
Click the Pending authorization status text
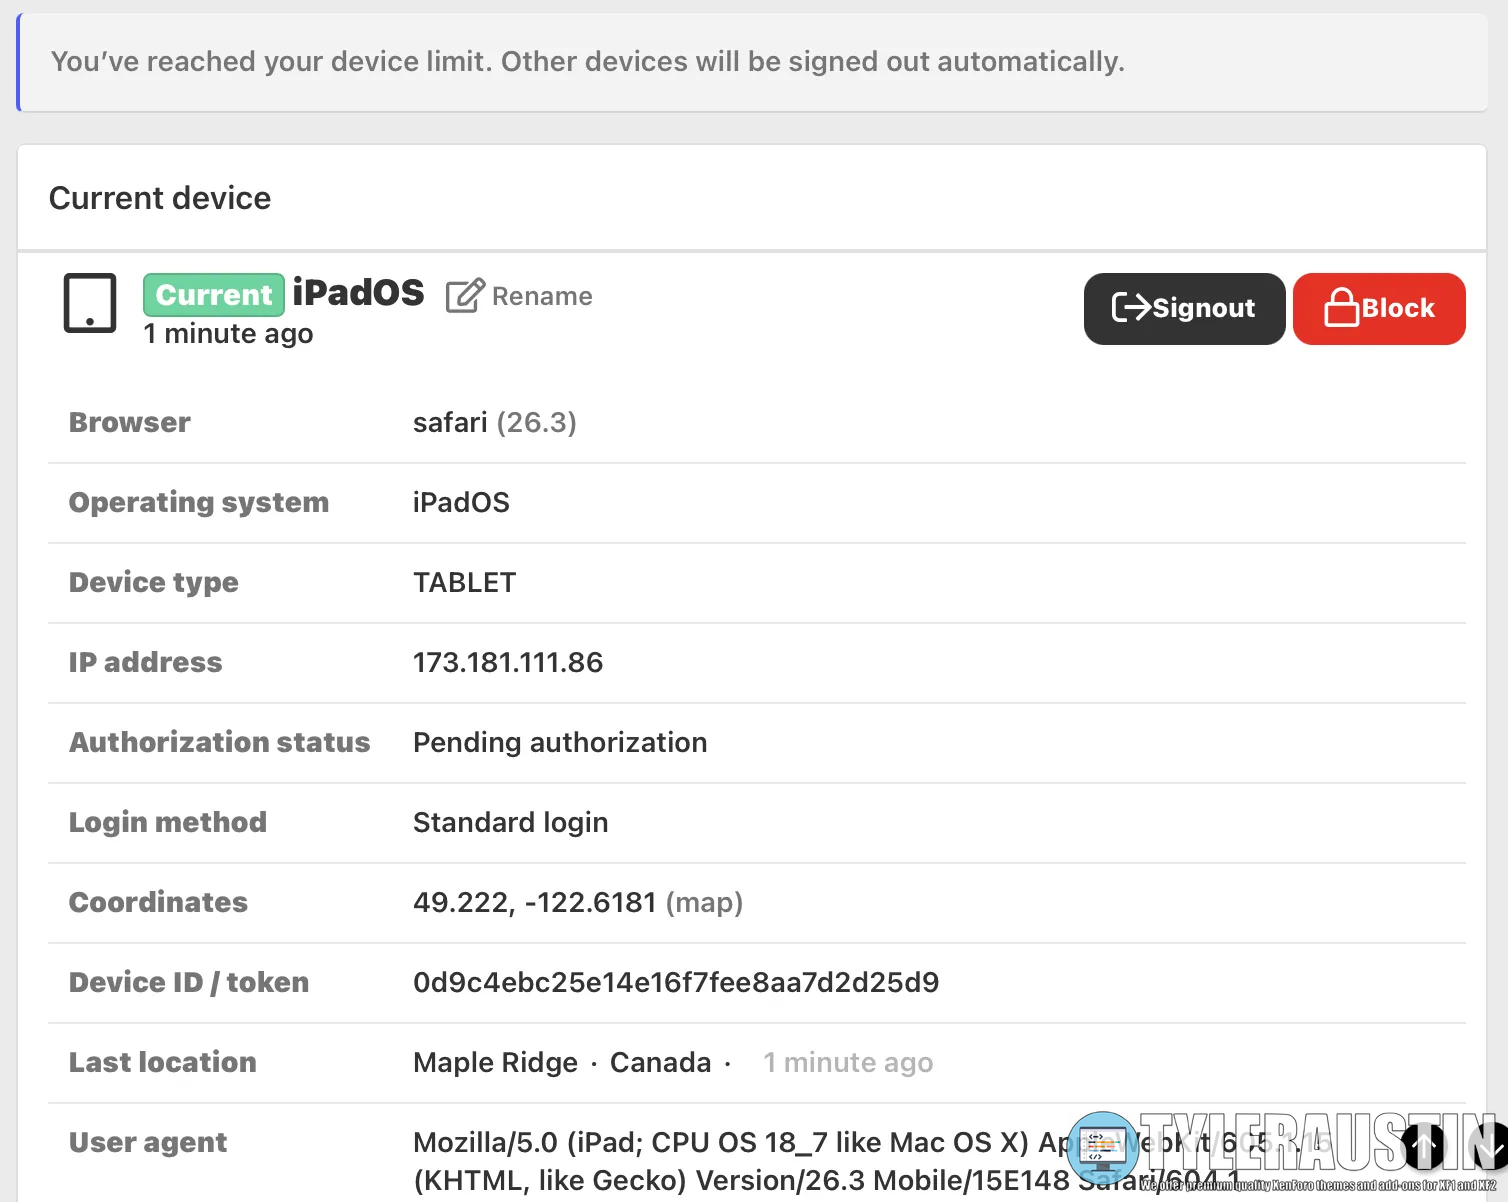(560, 742)
